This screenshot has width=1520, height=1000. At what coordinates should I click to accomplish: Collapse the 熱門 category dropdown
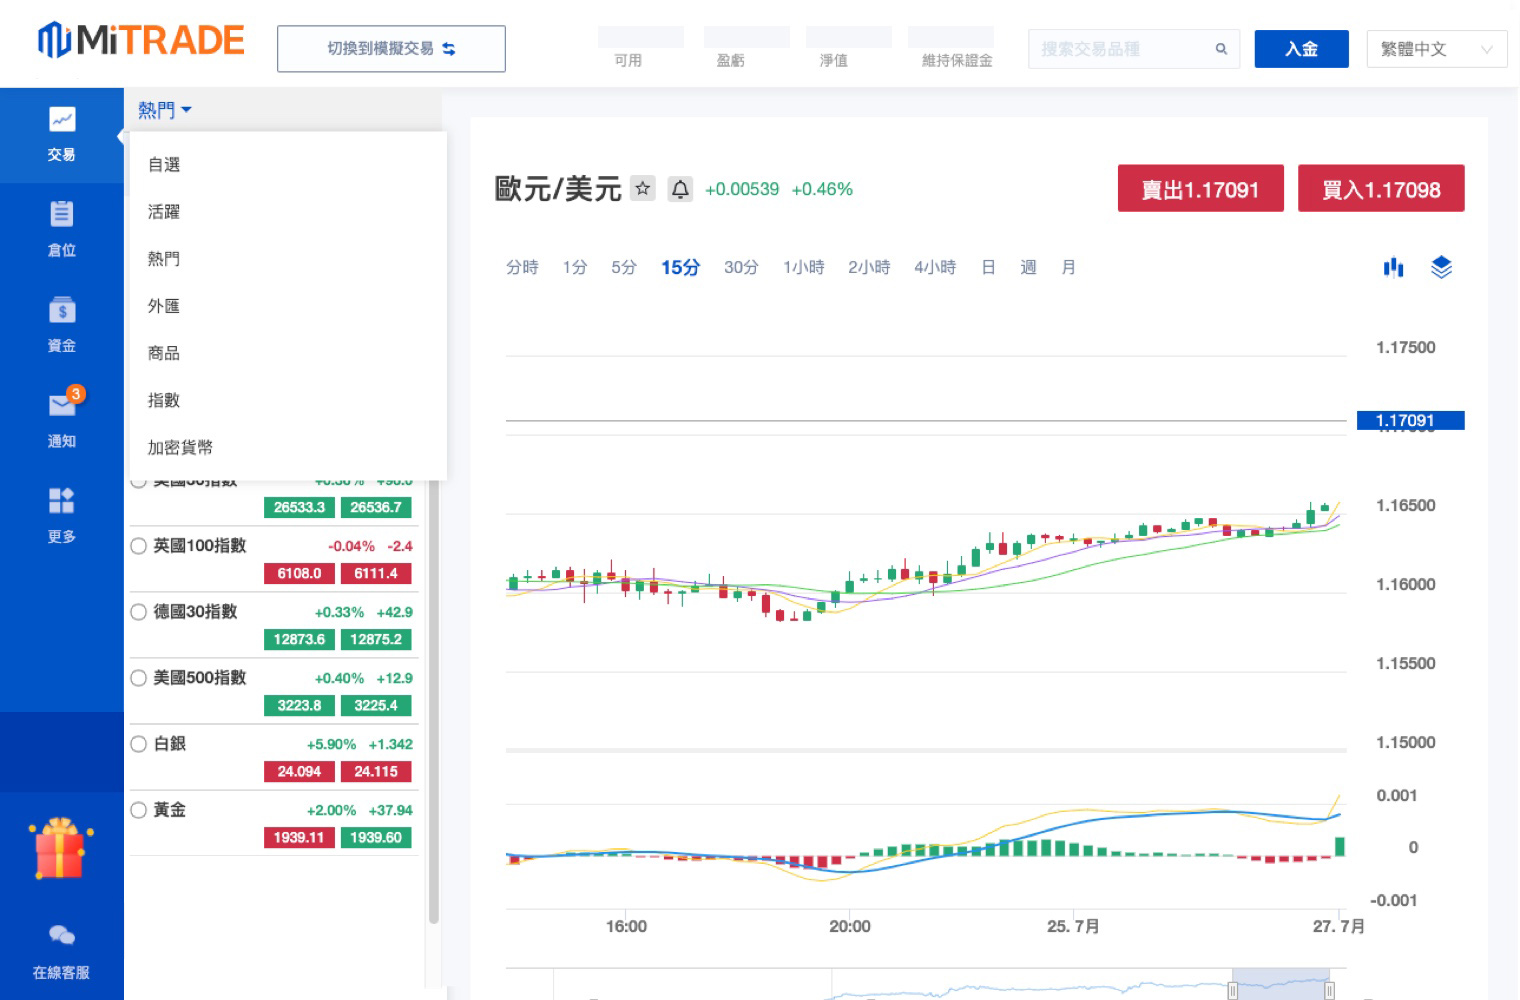click(x=164, y=110)
